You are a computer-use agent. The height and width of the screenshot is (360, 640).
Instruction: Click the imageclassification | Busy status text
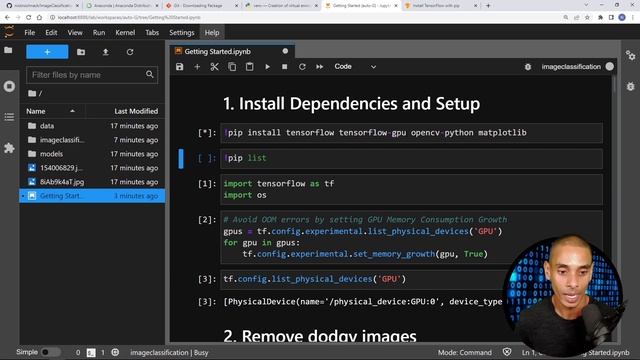coord(169,352)
